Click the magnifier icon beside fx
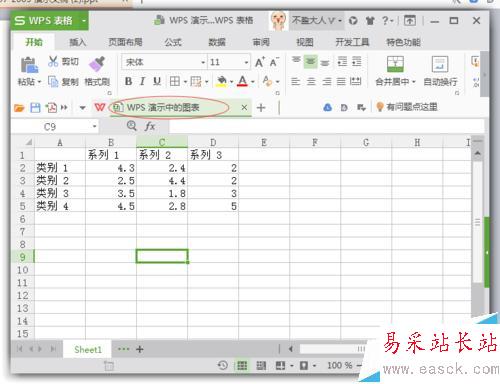Screen dimensions: 500x384 (132, 126)
